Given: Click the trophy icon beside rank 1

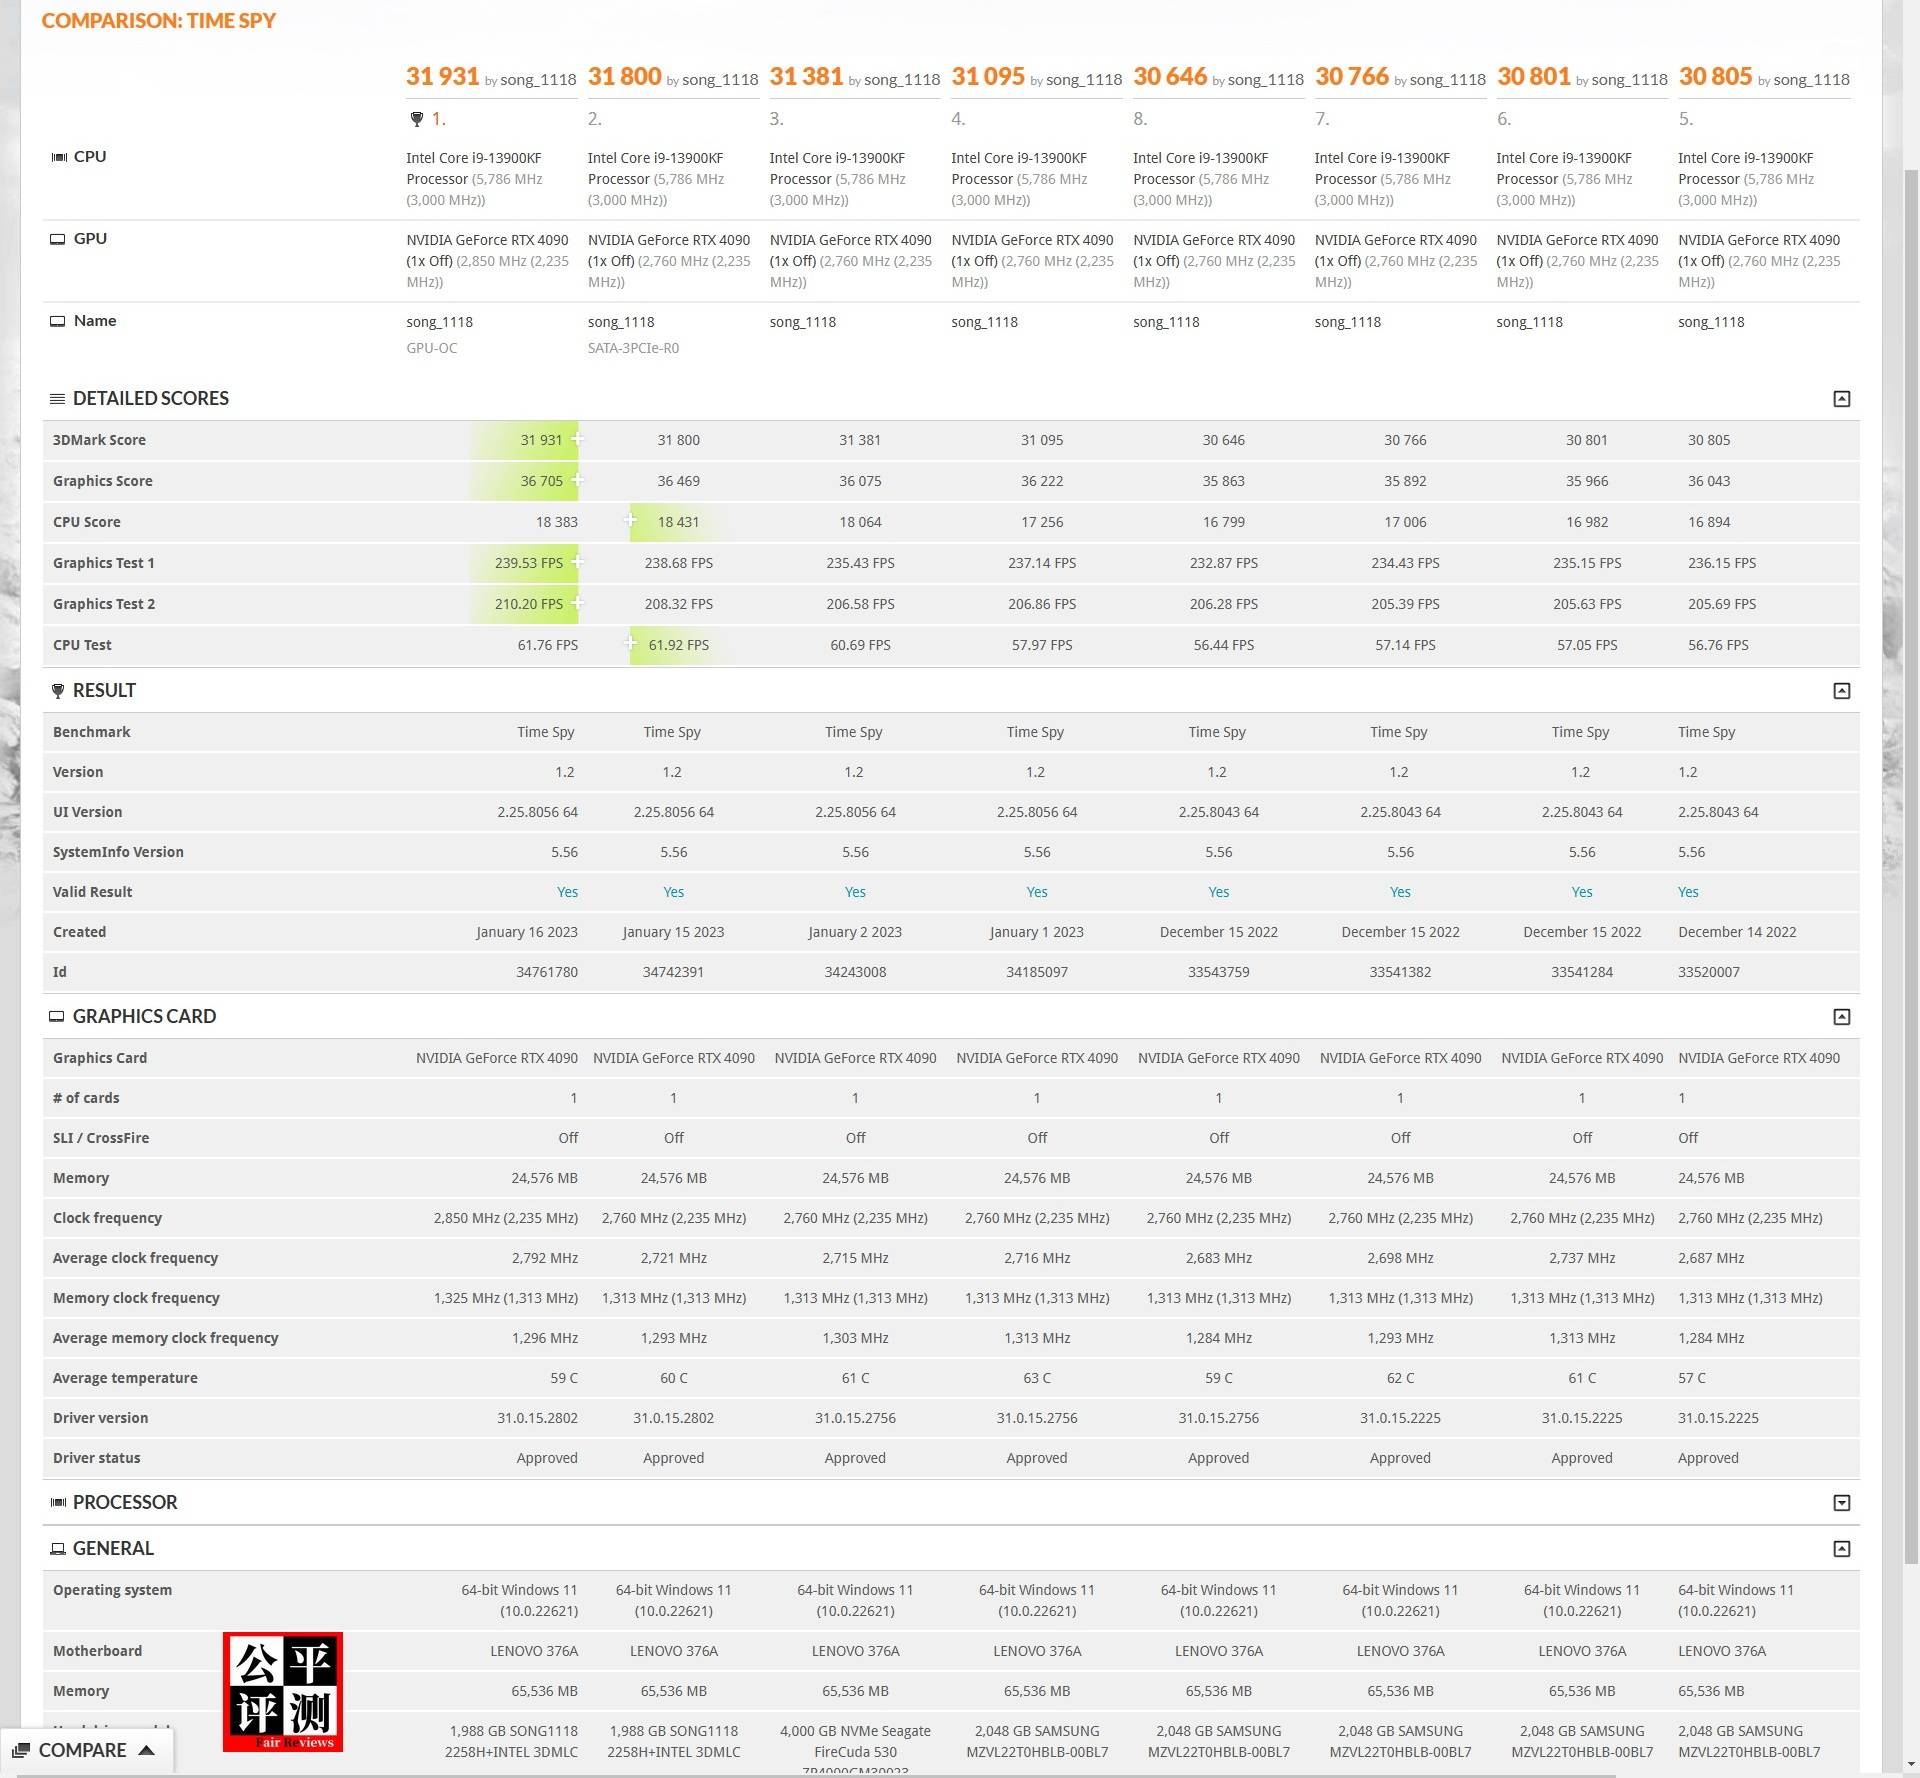Looking at the screenshot, I should pyautogui.click(x=417, y=119).
